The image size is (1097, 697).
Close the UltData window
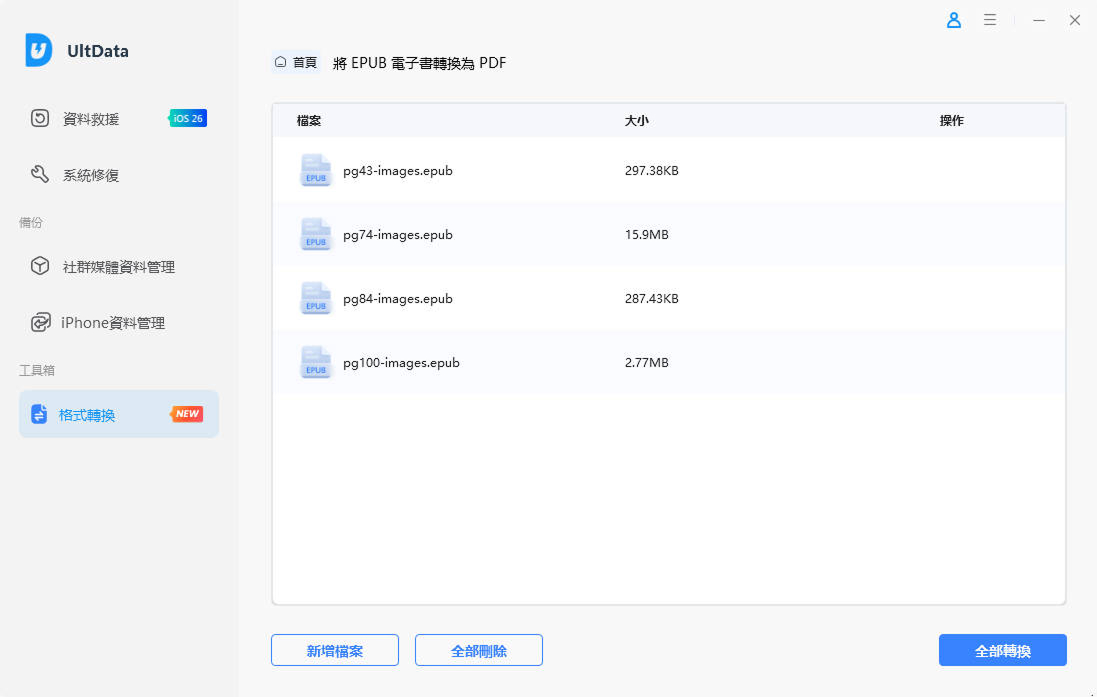[x=1075, y=20]
